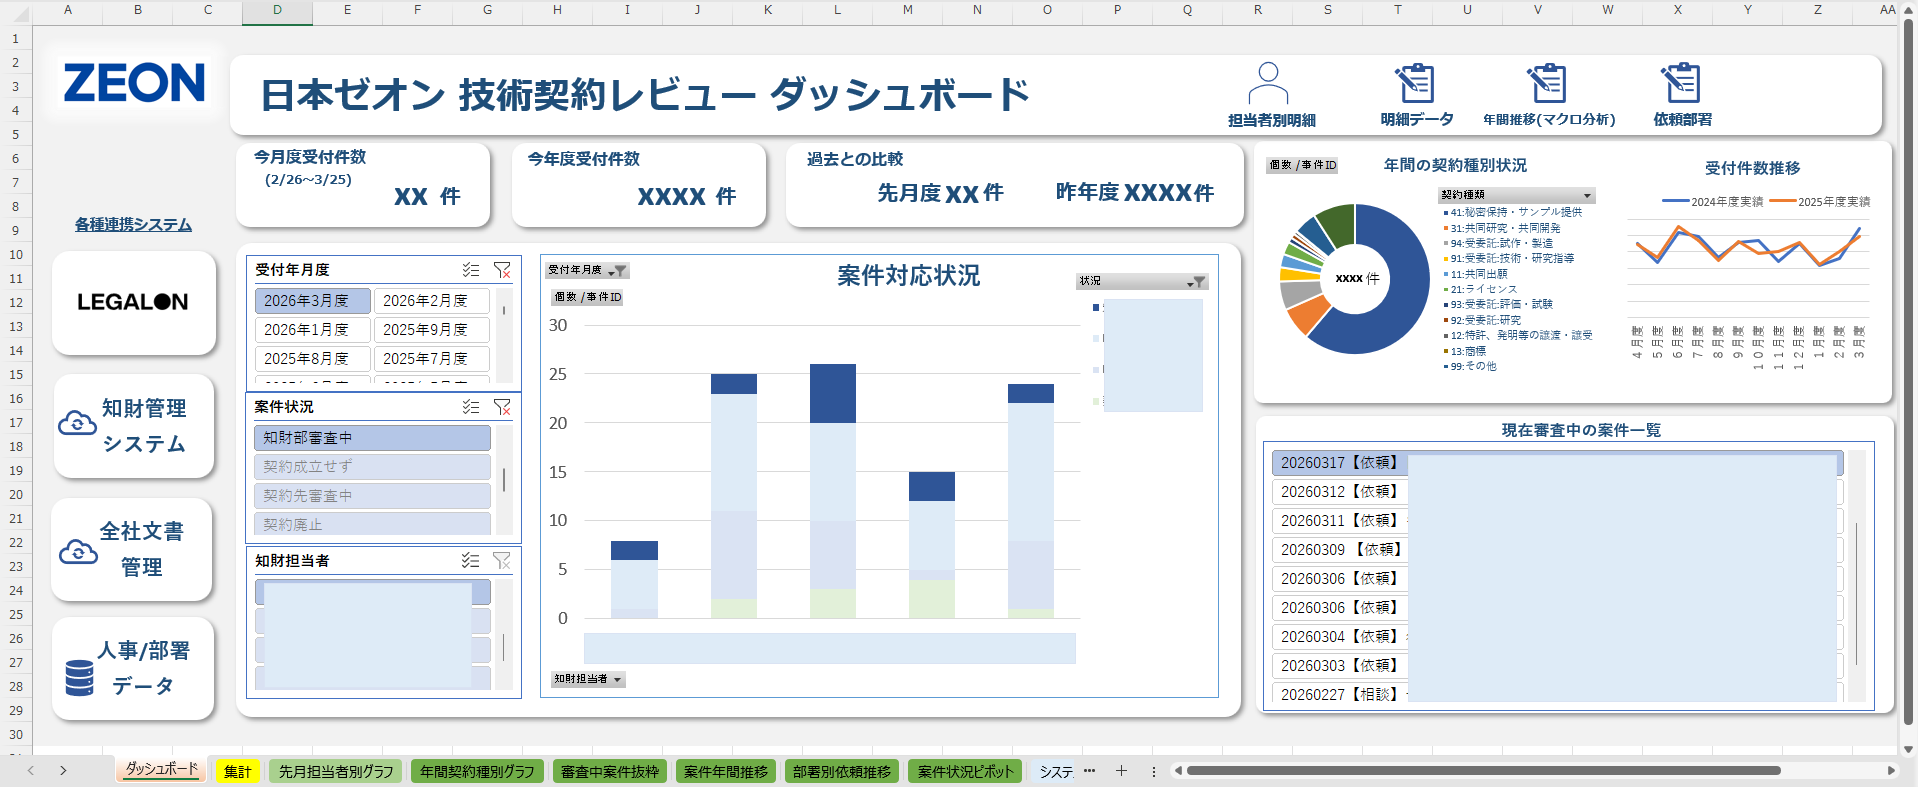The height and width of the screenshot is (788, 1918).
Task: Select 2026年1月度 in the slicer
Action: 312,330
